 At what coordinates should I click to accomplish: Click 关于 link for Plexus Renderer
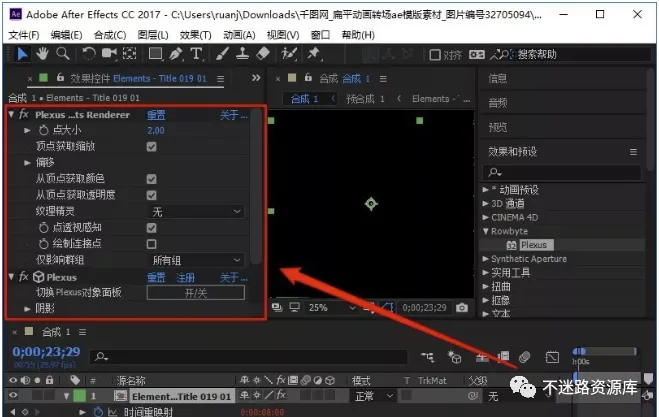(234, 115)
